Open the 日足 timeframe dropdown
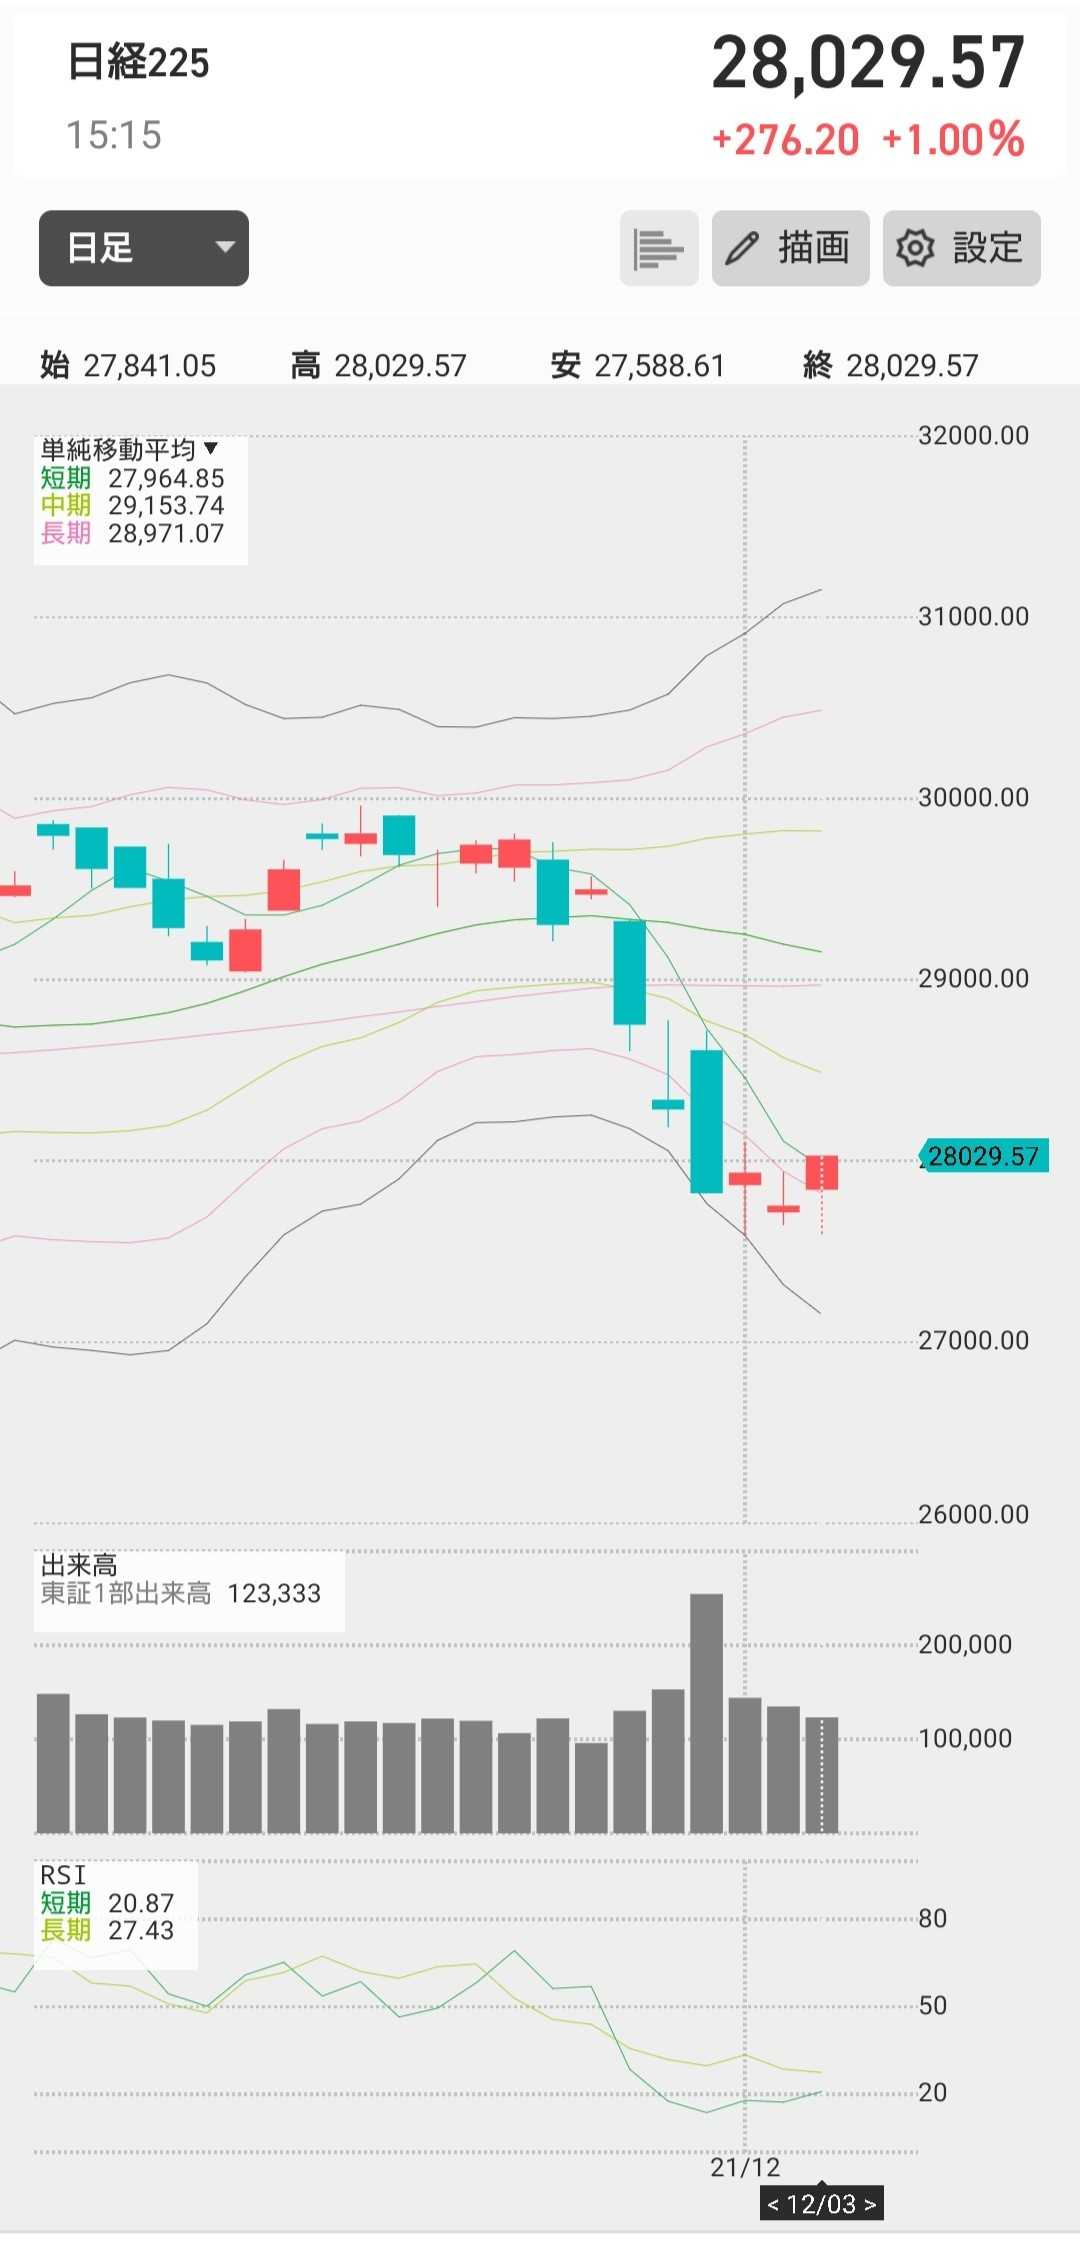This screenshot has height=2241, width=1080. coord(144,248)
